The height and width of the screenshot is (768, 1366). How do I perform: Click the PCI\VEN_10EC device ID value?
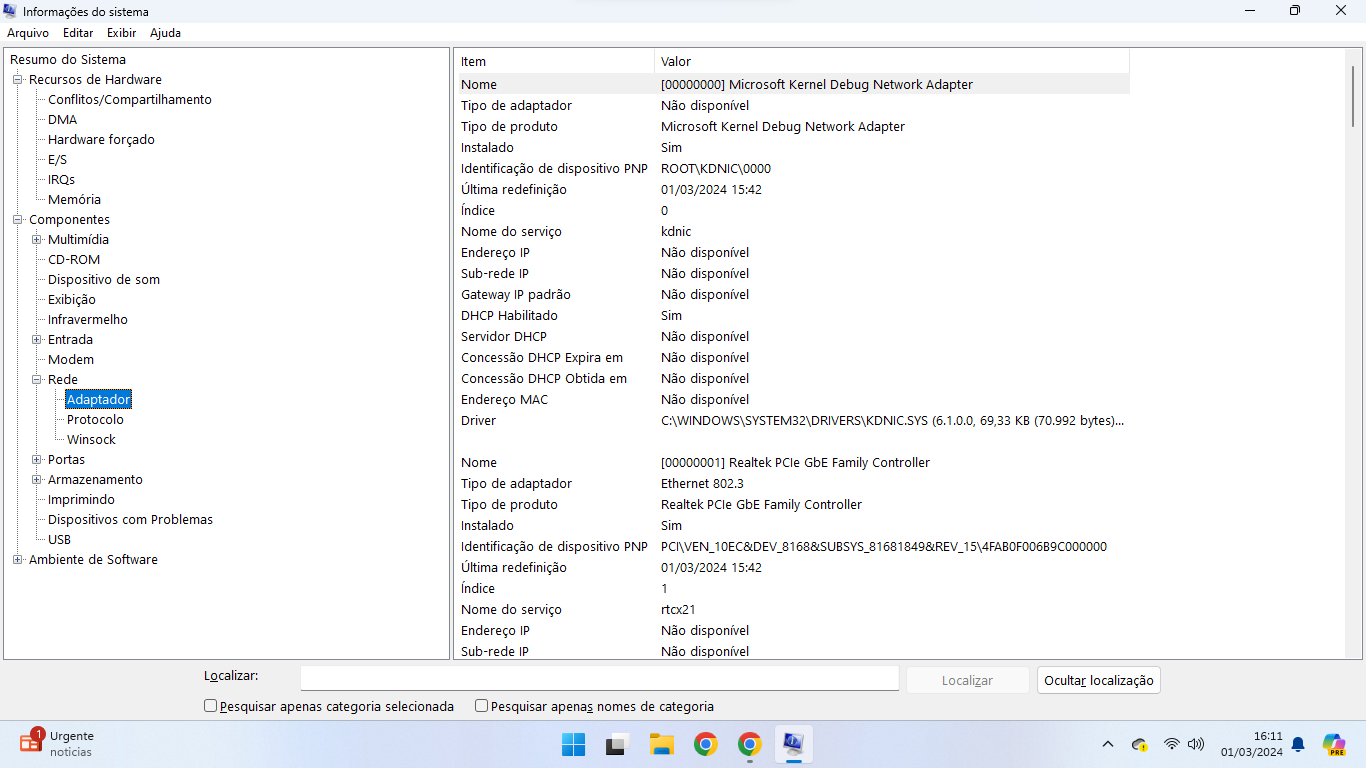click(884, 547)
